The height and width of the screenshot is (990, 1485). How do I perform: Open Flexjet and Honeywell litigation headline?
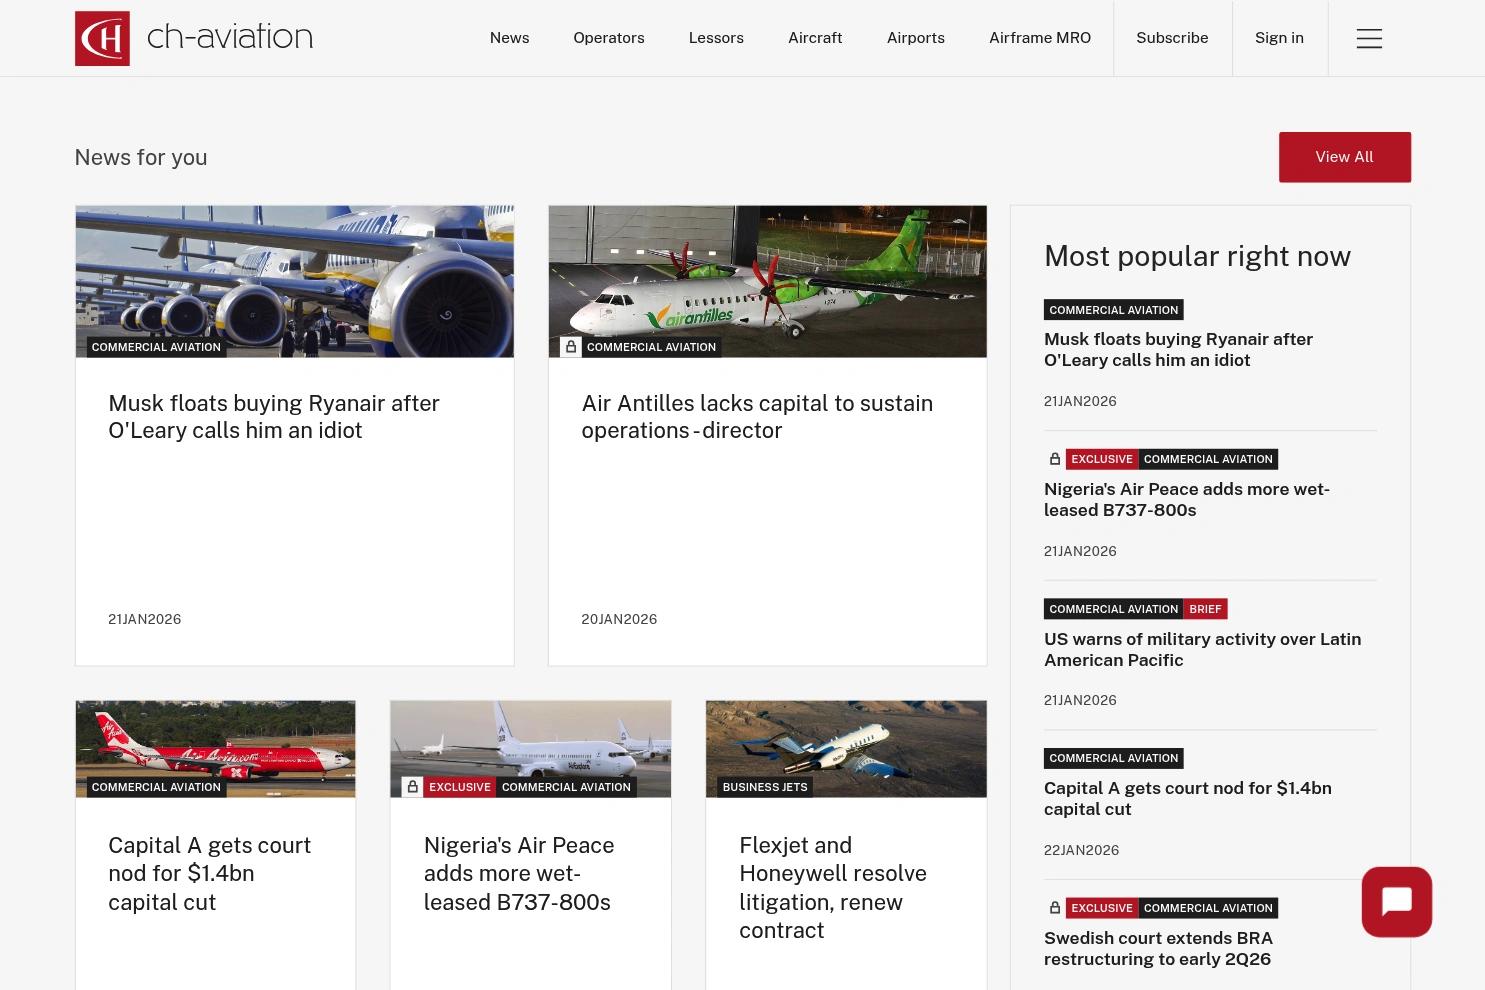833,888
